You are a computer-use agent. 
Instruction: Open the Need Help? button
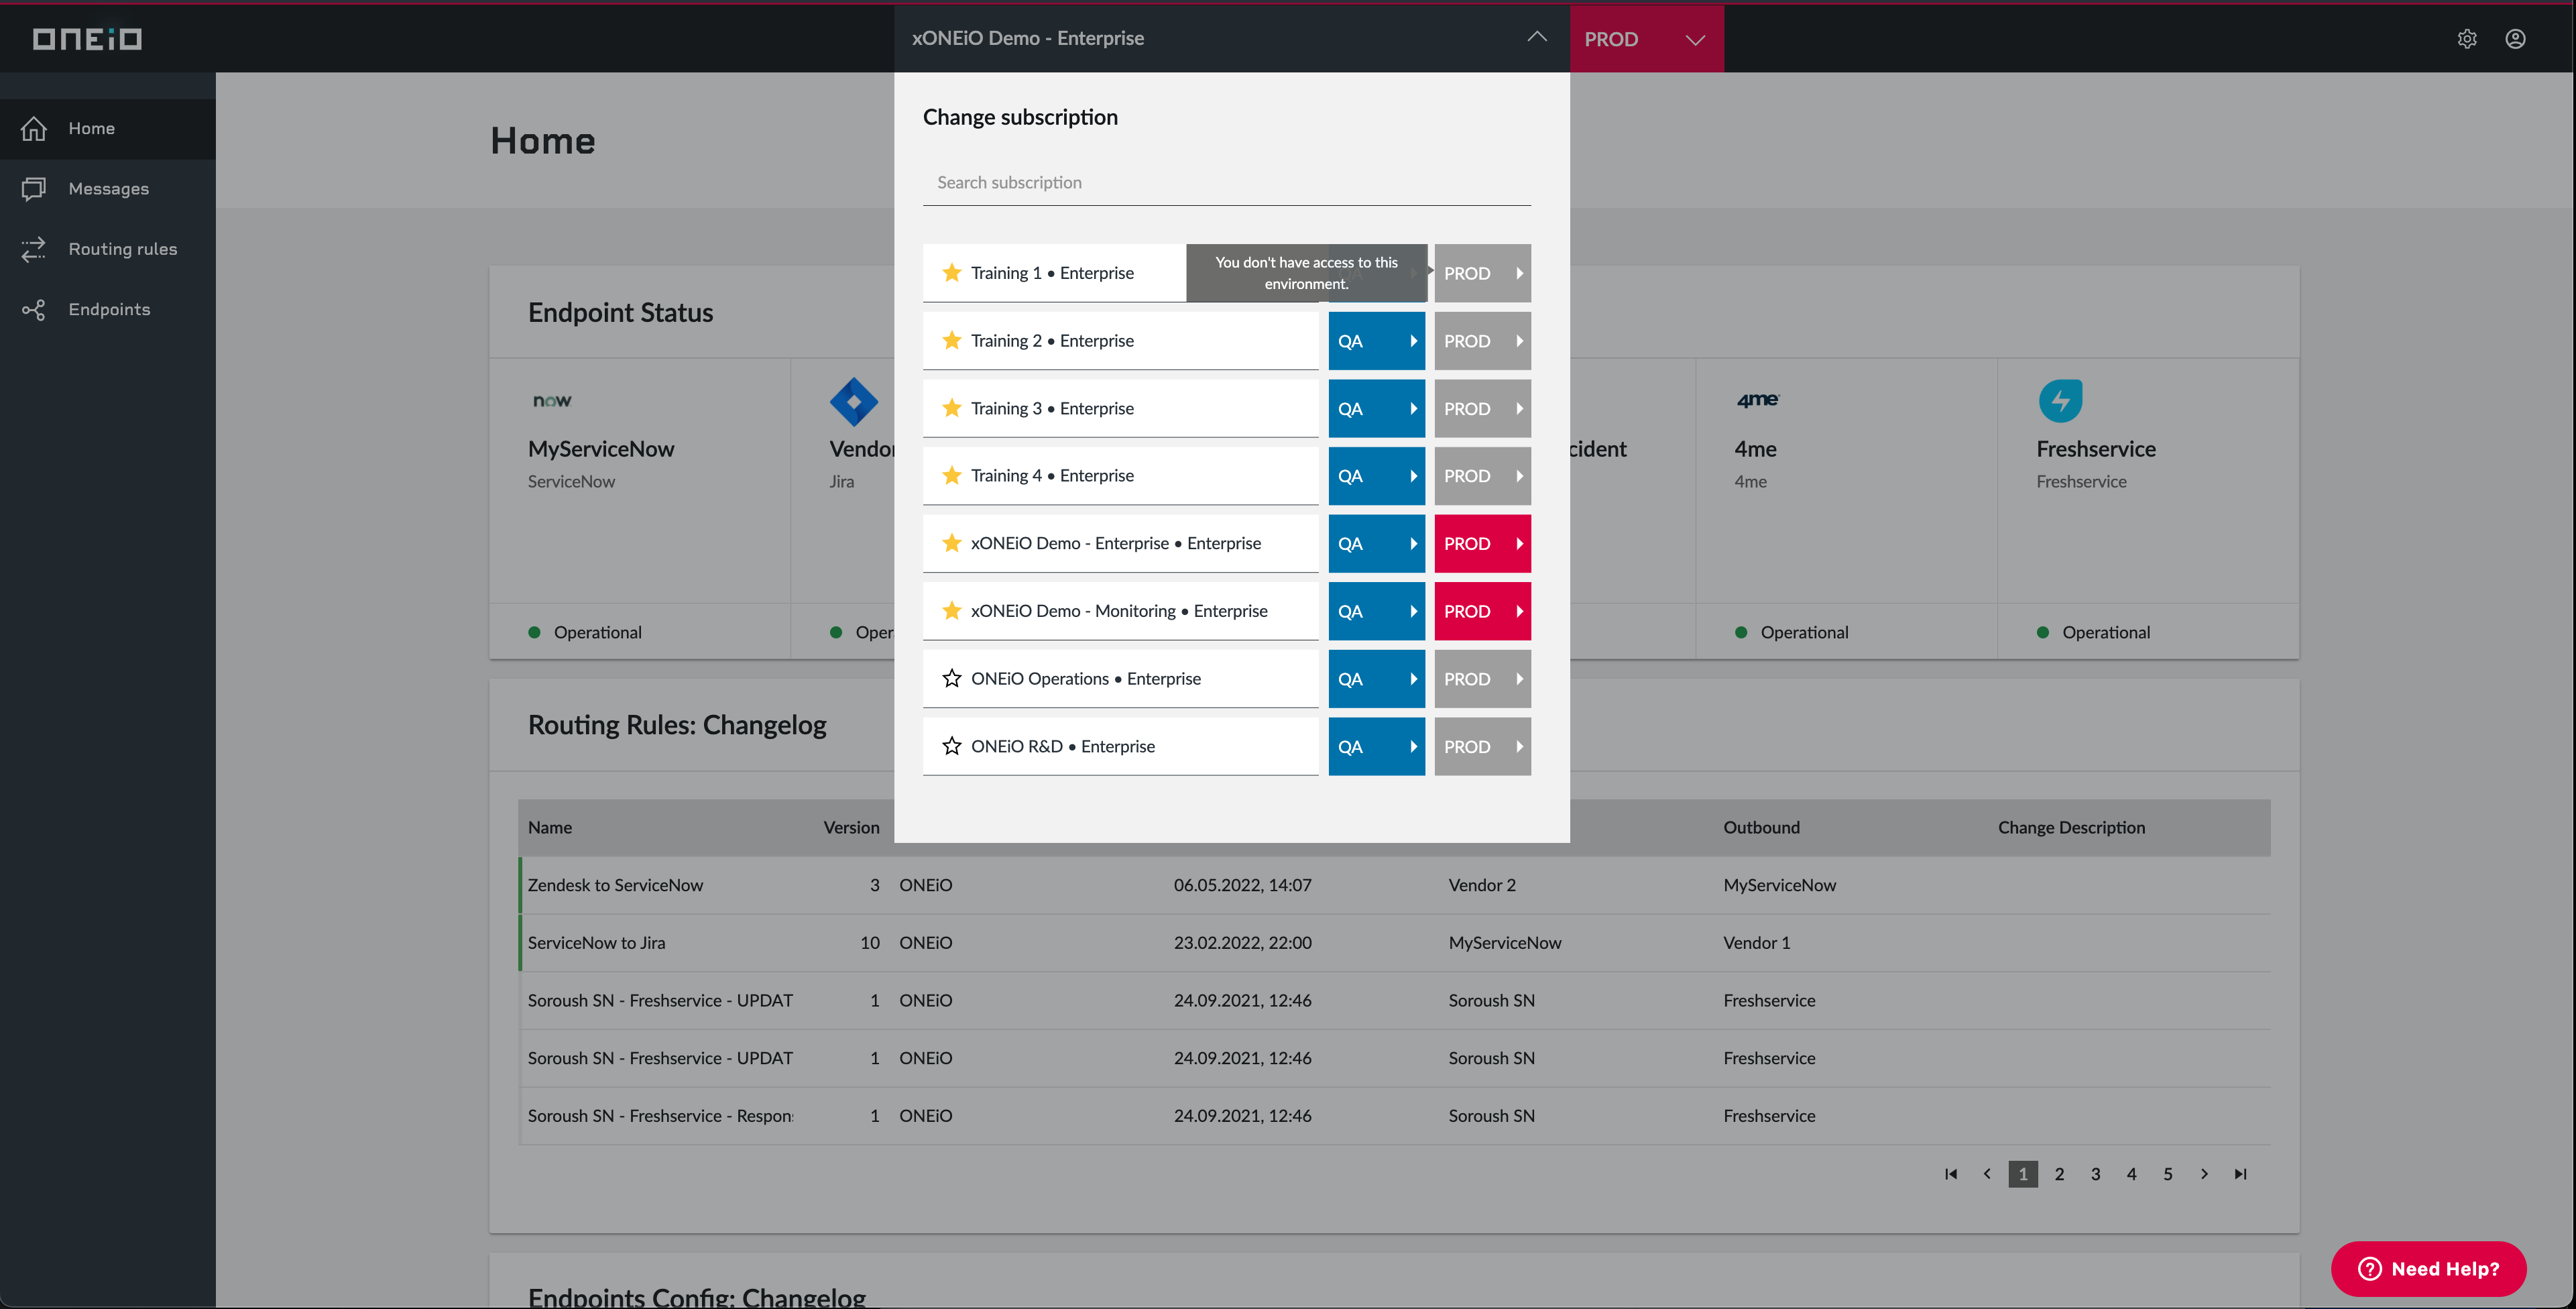click(2428, 1269)
